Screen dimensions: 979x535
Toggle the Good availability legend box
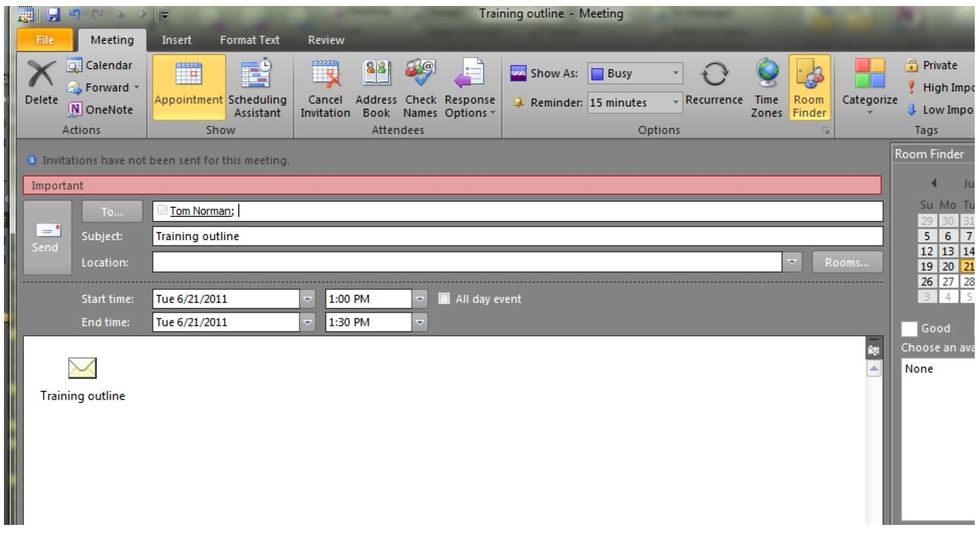[x=909, y=328]
